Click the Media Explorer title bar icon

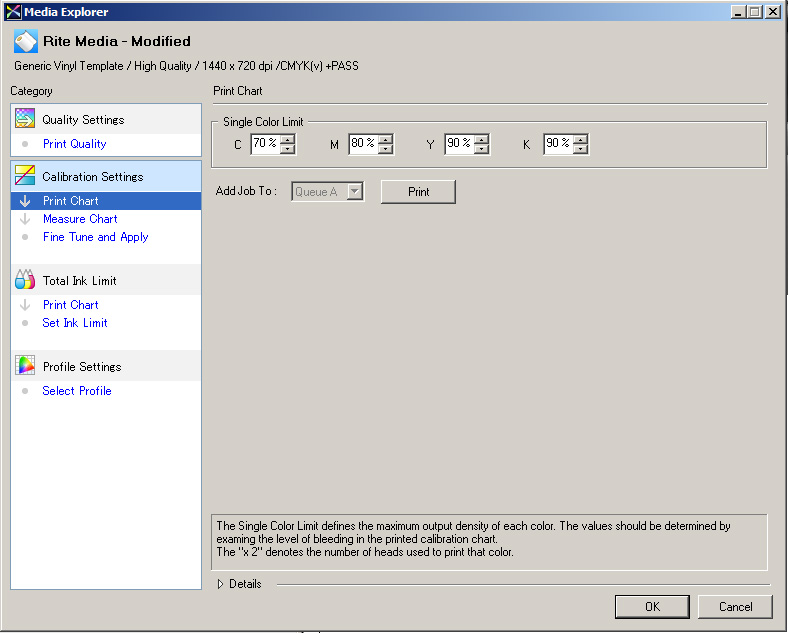(x=13, y=12)
